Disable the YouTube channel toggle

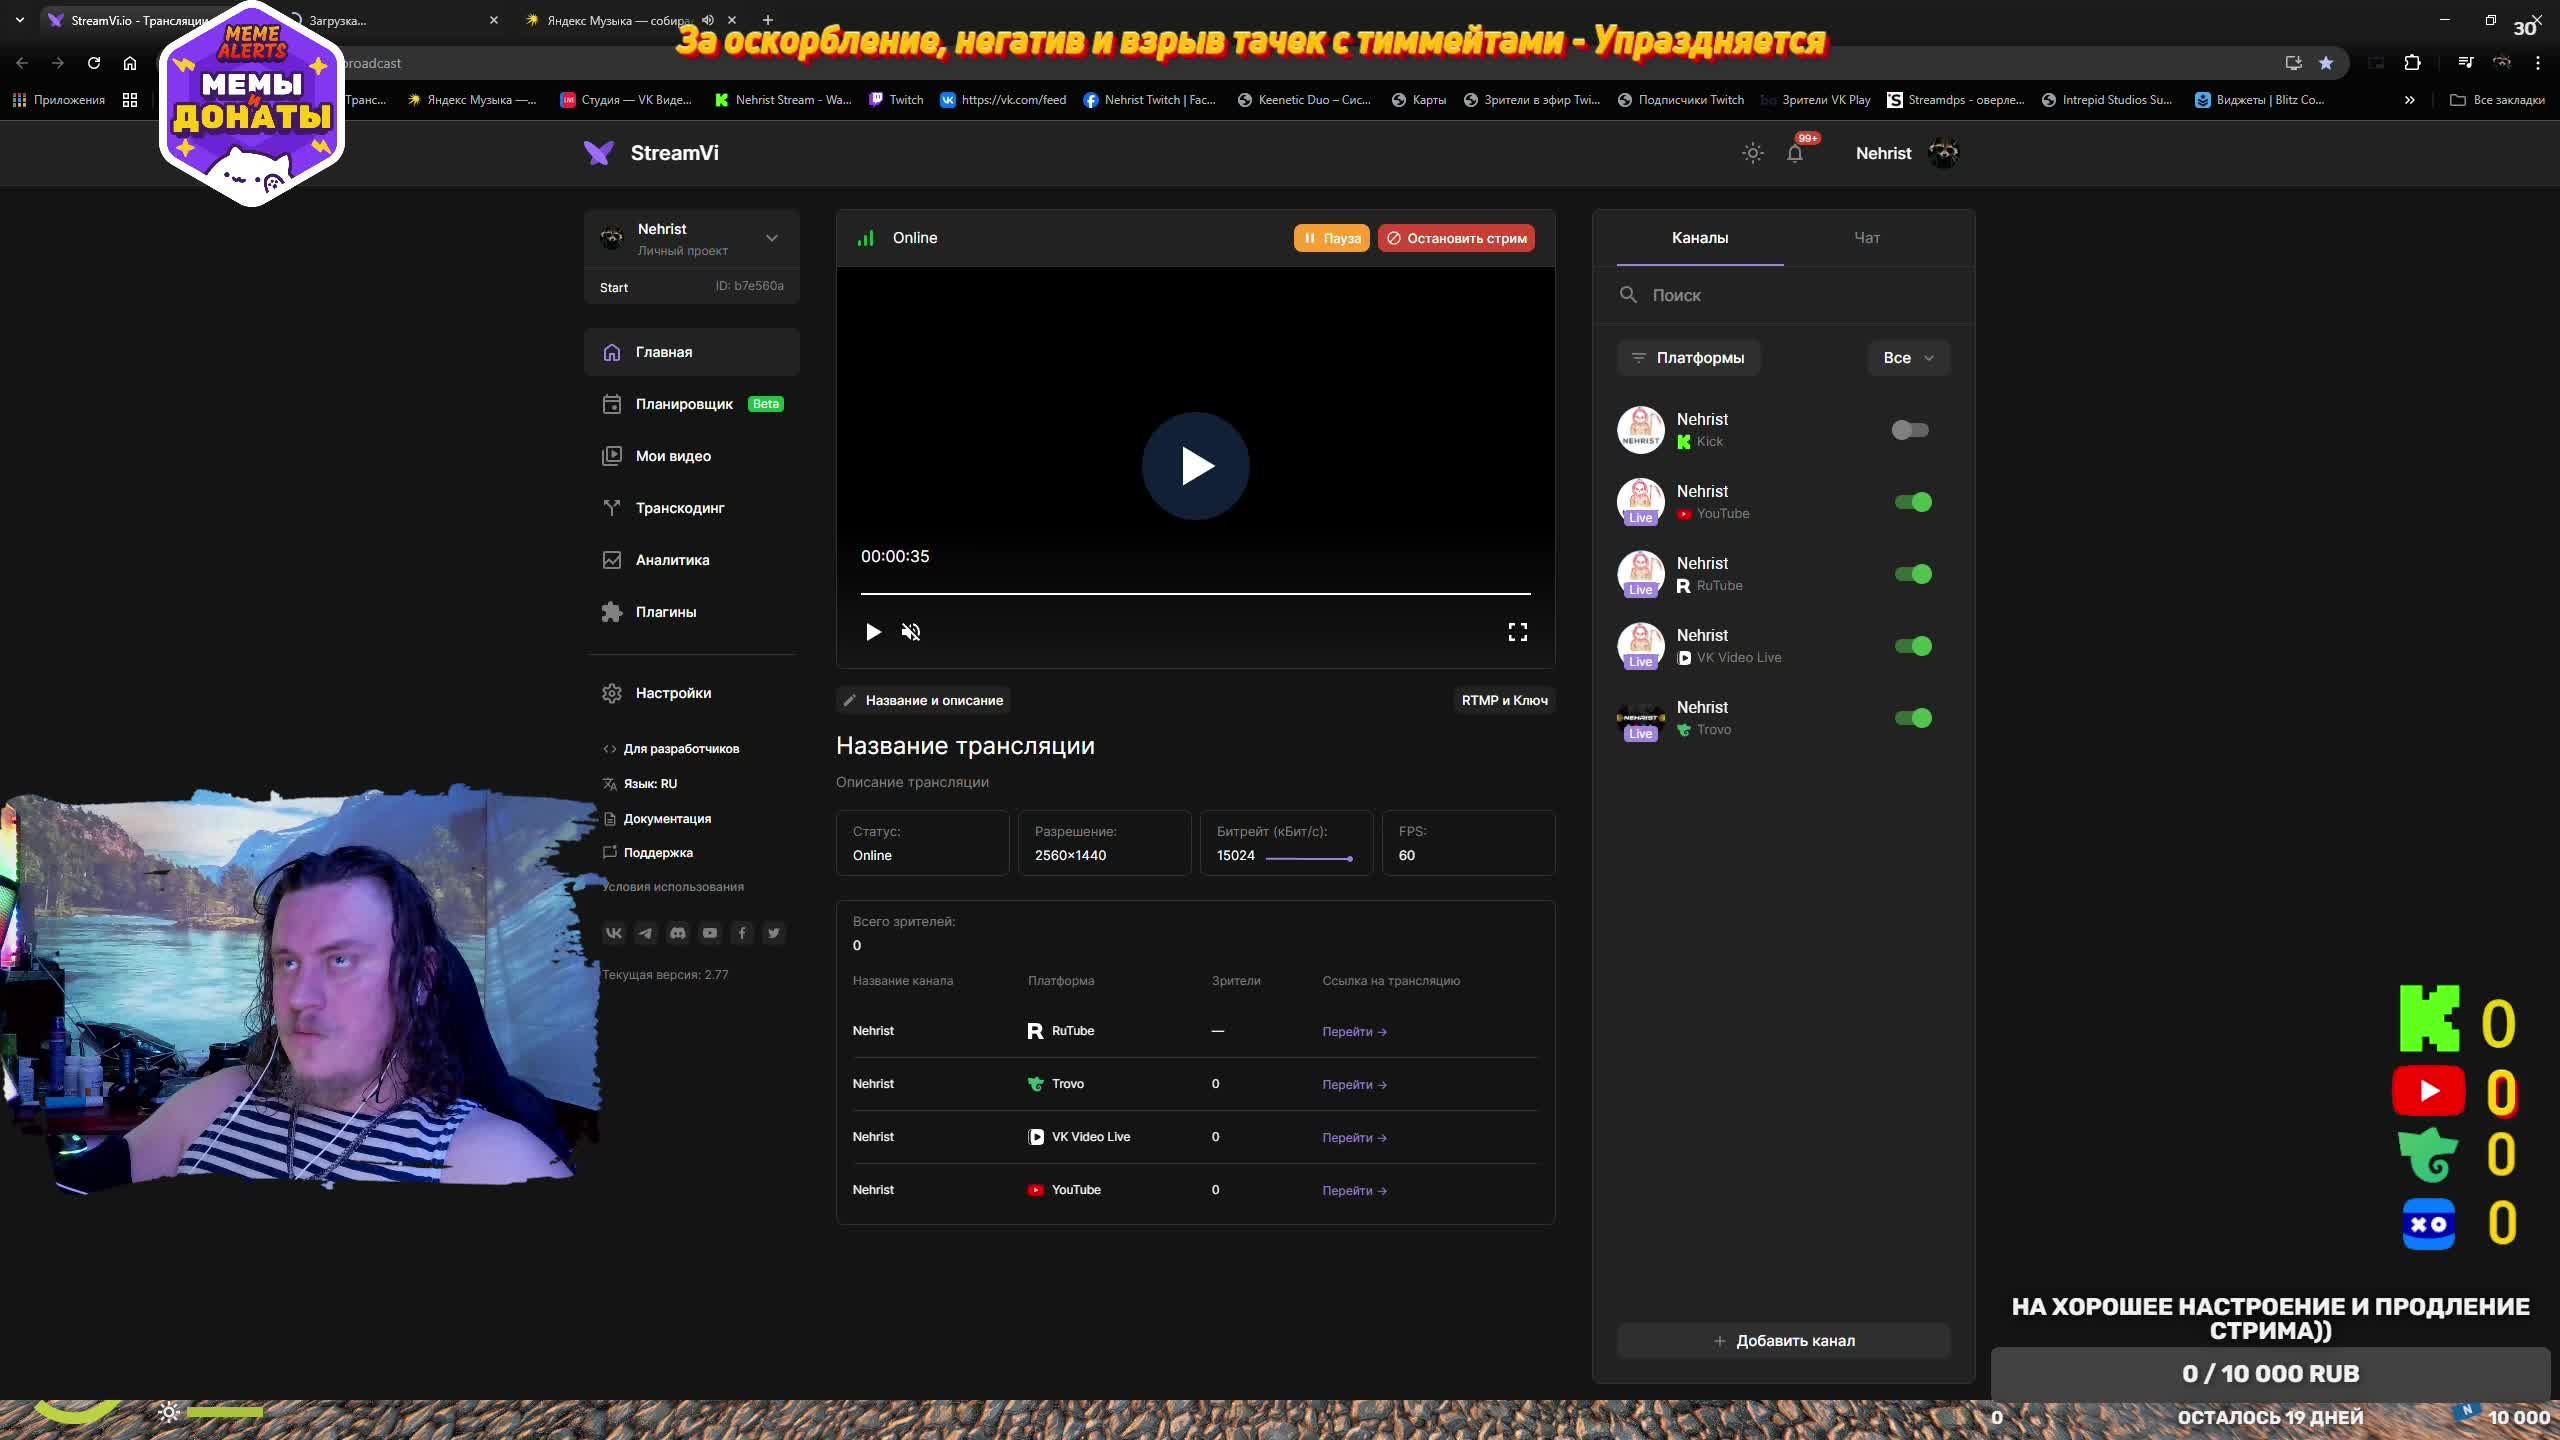coord(1912,502)
